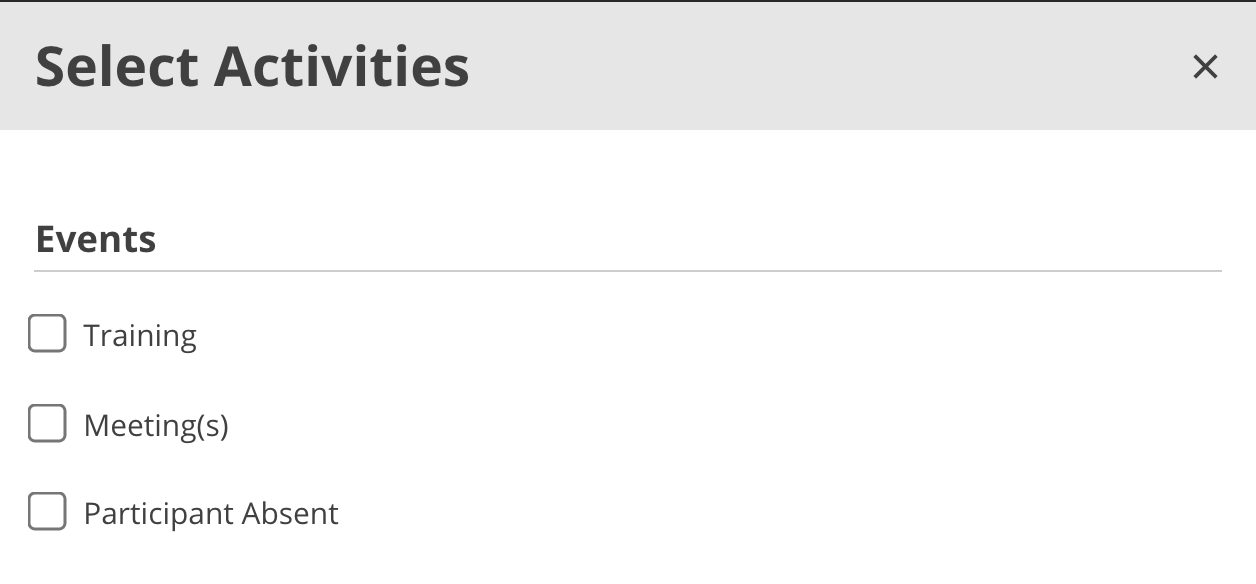Mark Training as a selected event
Screen dimensions: 1256x584
(47, 334)
